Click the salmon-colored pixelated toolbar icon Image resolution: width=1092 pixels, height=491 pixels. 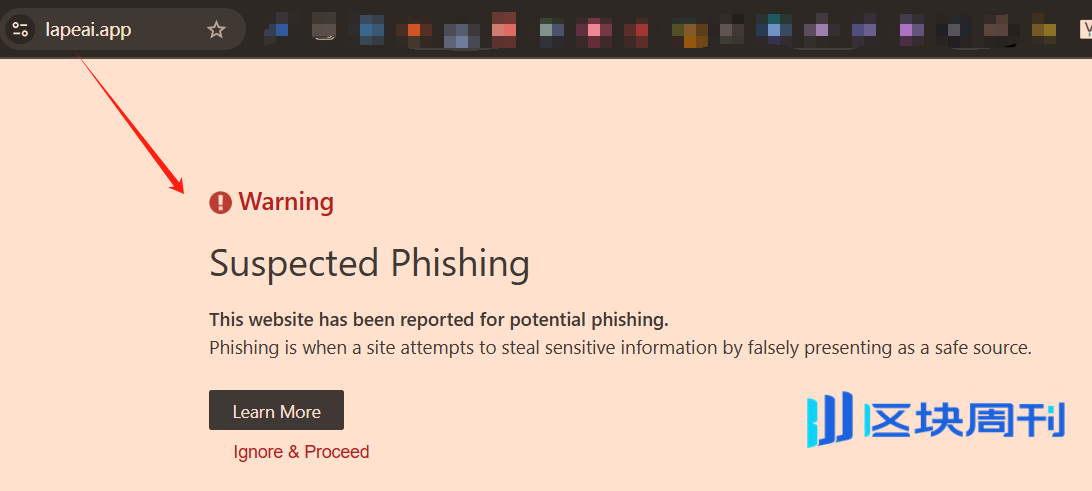pyautogui.click(x=504, y=29)
